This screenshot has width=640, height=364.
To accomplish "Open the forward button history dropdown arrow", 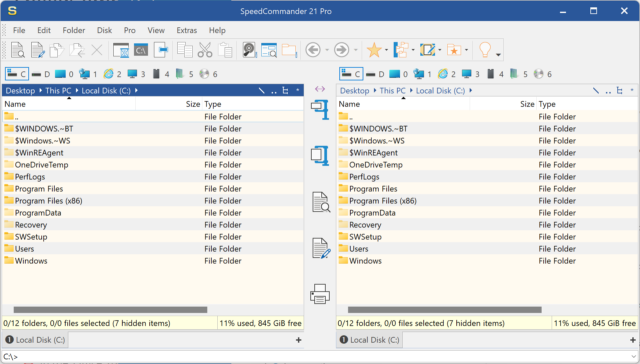I will point(356,50).
